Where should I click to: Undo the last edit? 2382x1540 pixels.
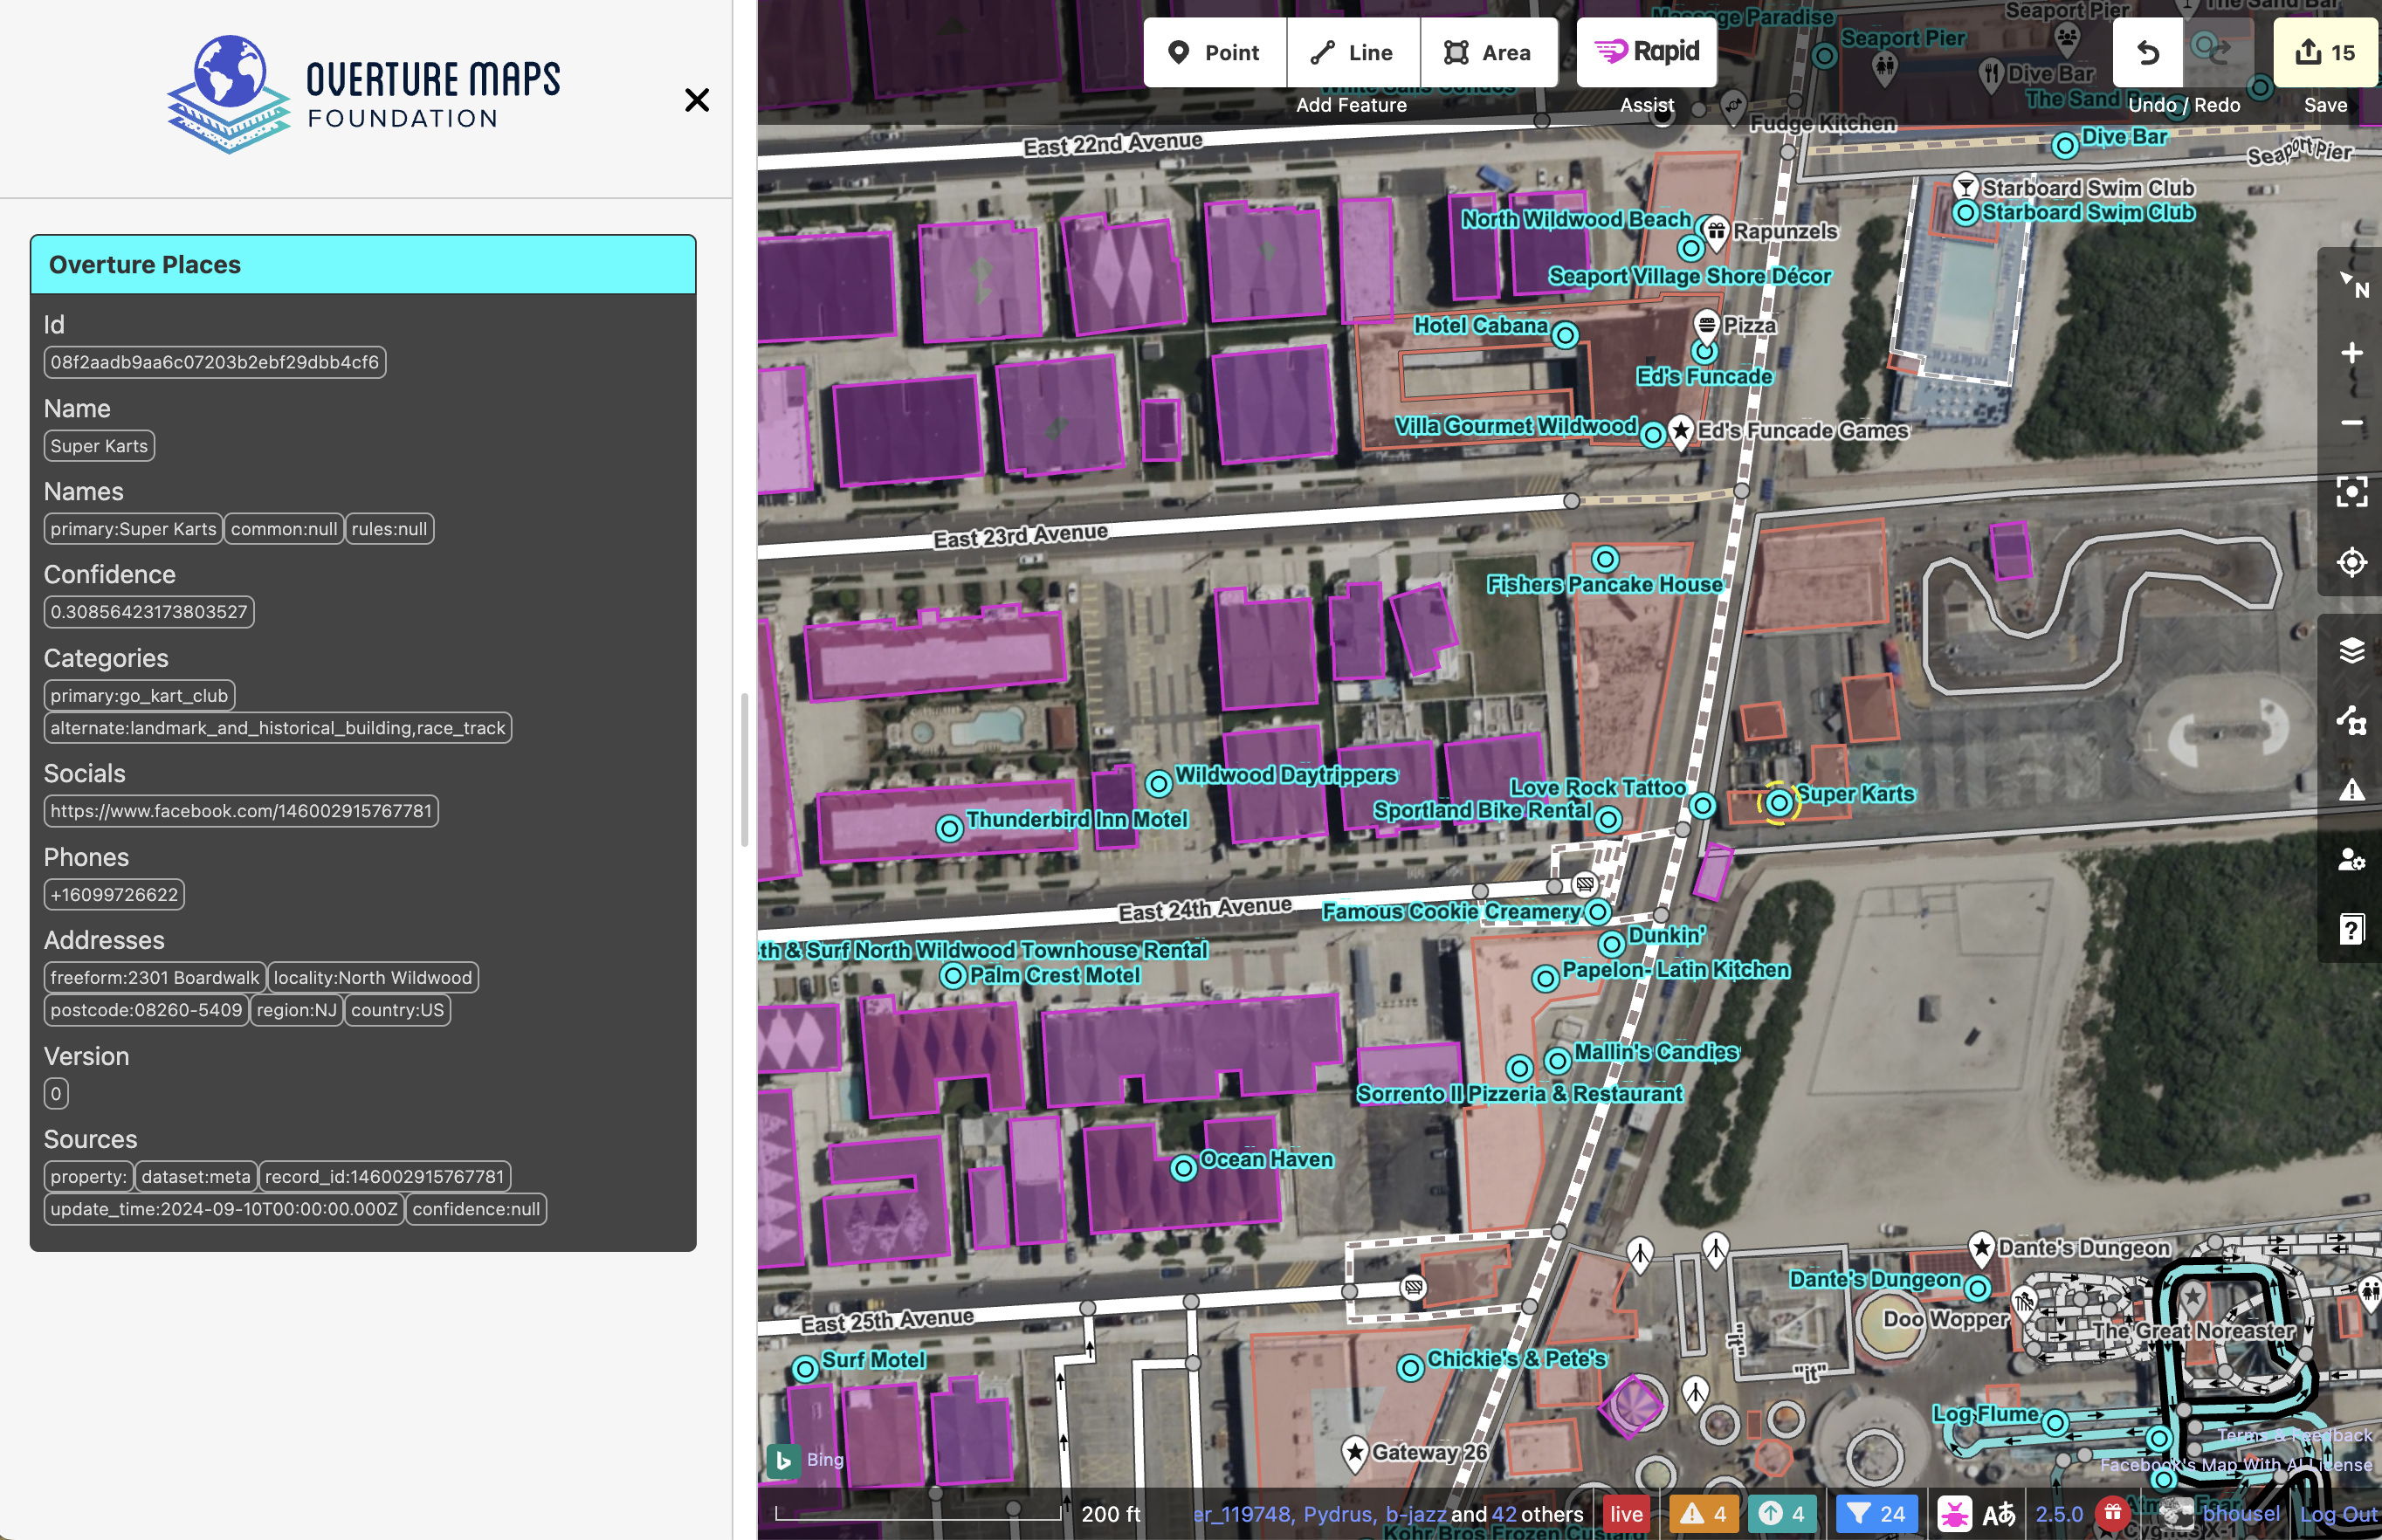point(2147,52)
